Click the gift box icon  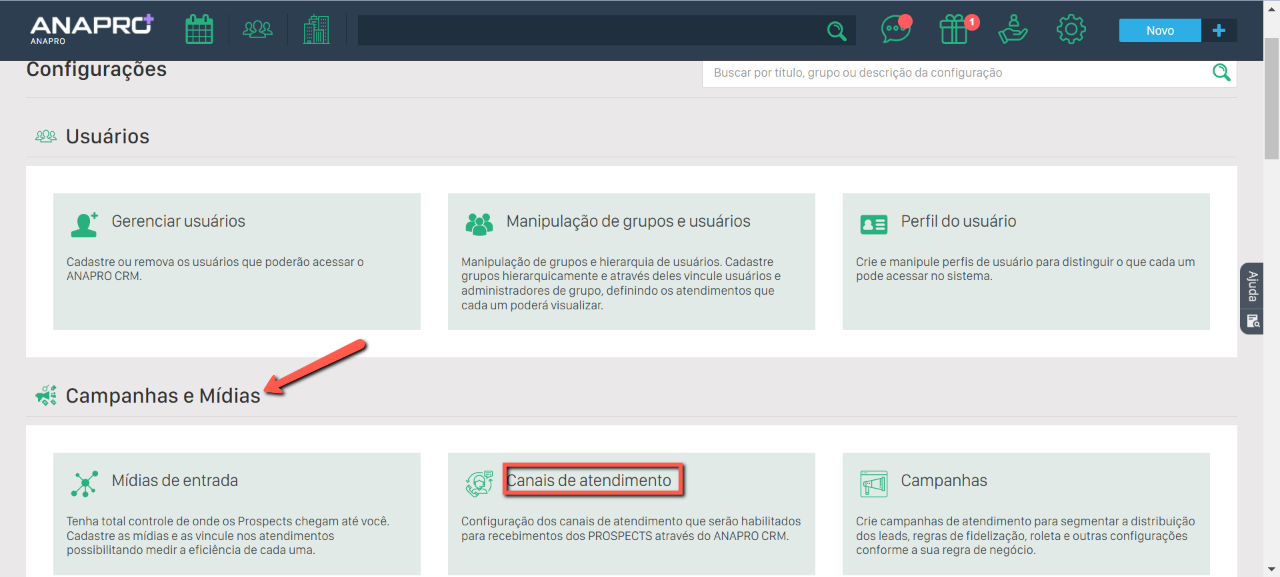pos(955,30)
